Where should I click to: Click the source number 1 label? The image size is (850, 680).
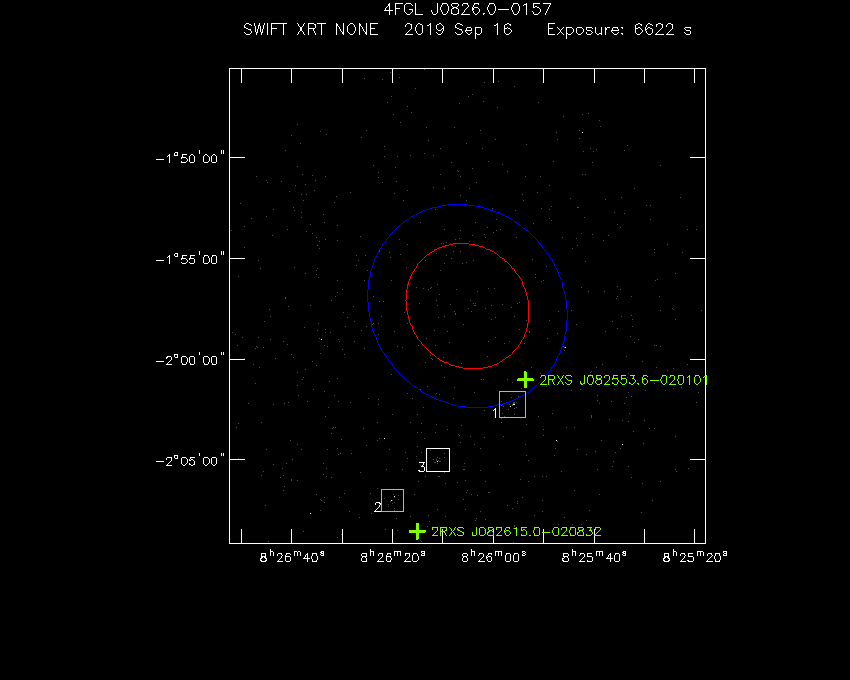point(495,413)
